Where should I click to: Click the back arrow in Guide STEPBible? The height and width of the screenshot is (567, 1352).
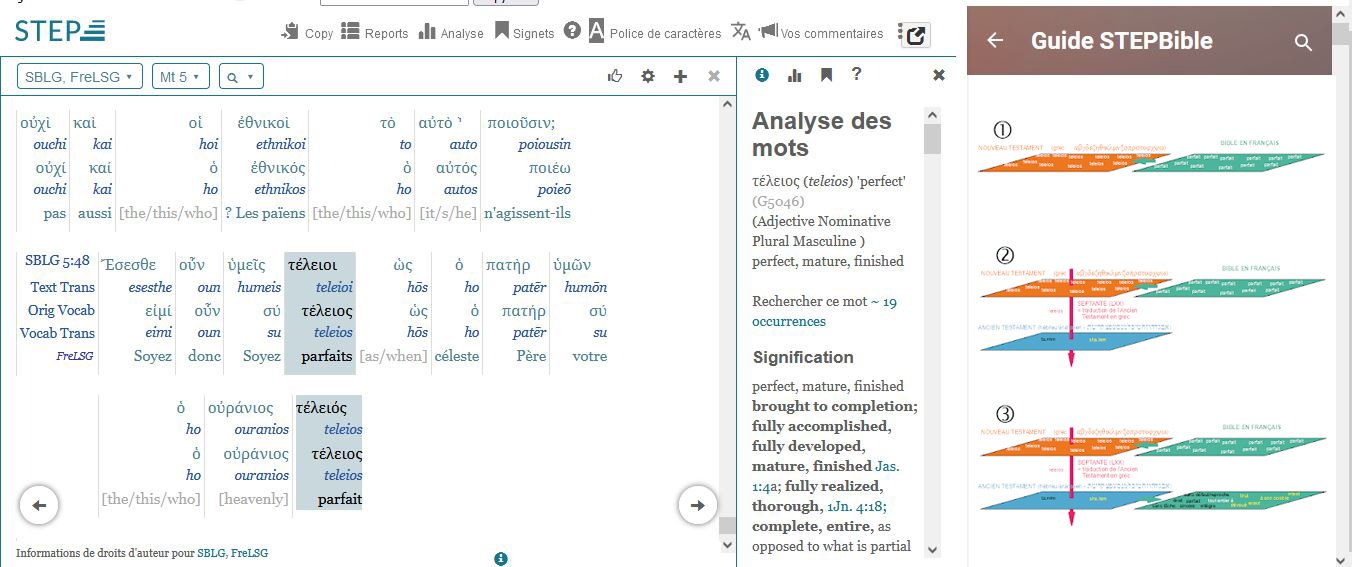[994, 41]
